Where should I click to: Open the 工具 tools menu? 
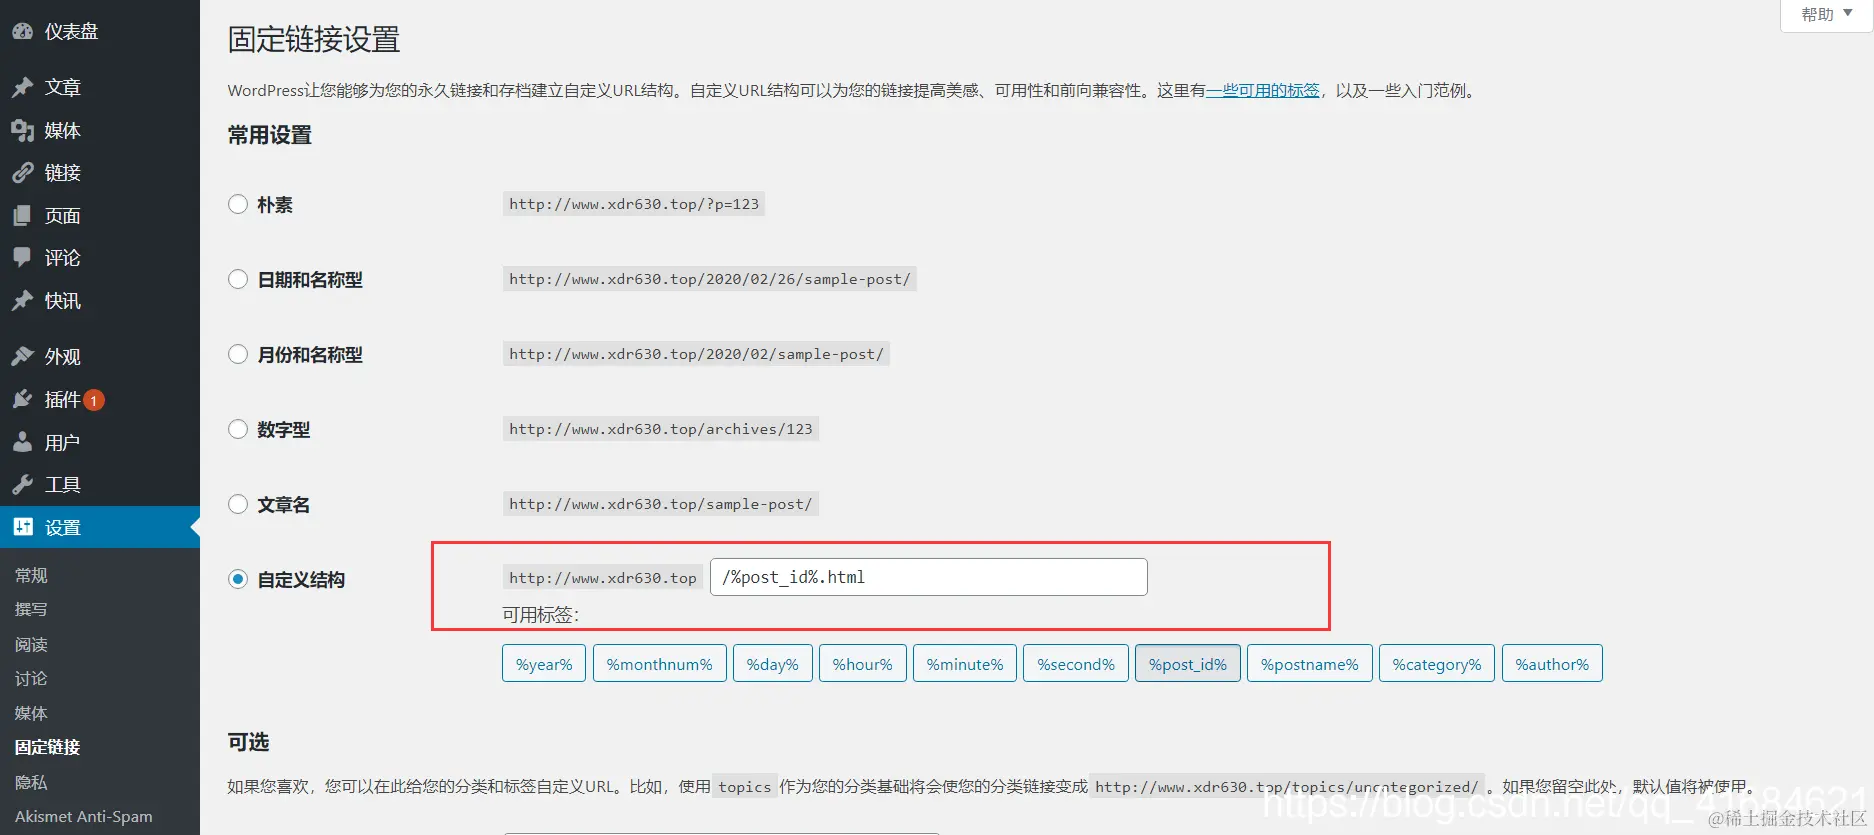(x=100, y=485)
